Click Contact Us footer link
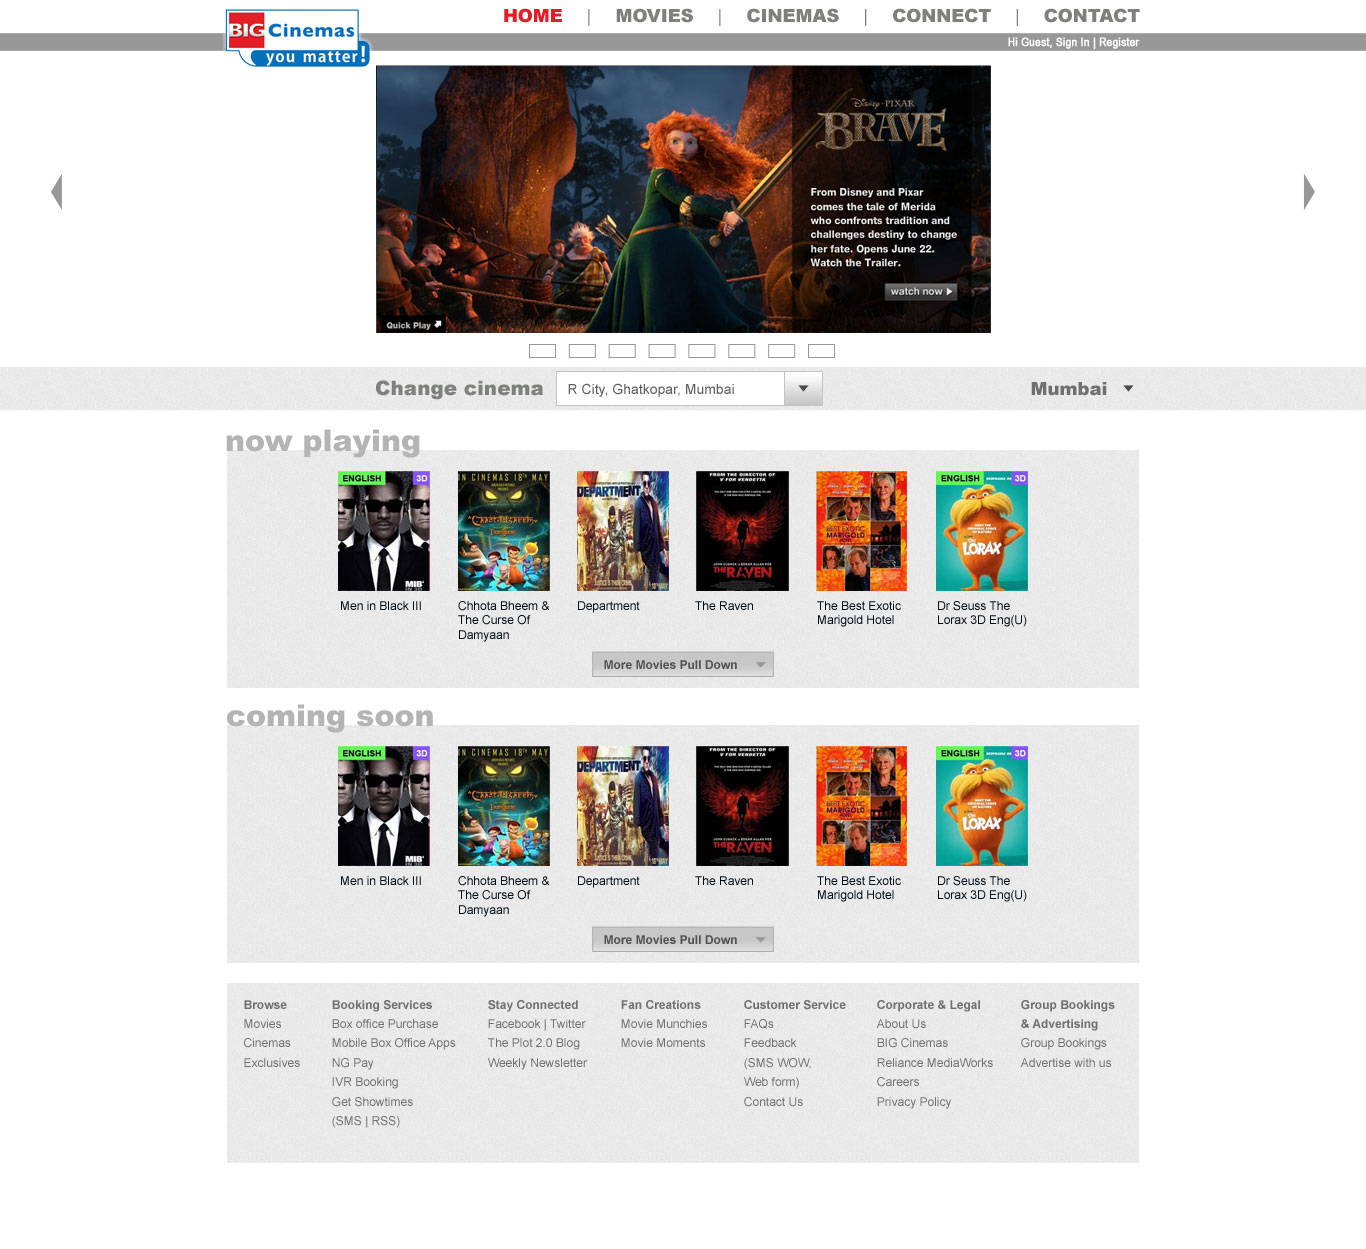This screenshot has height=1249, width=1366. click(773, 1102)
